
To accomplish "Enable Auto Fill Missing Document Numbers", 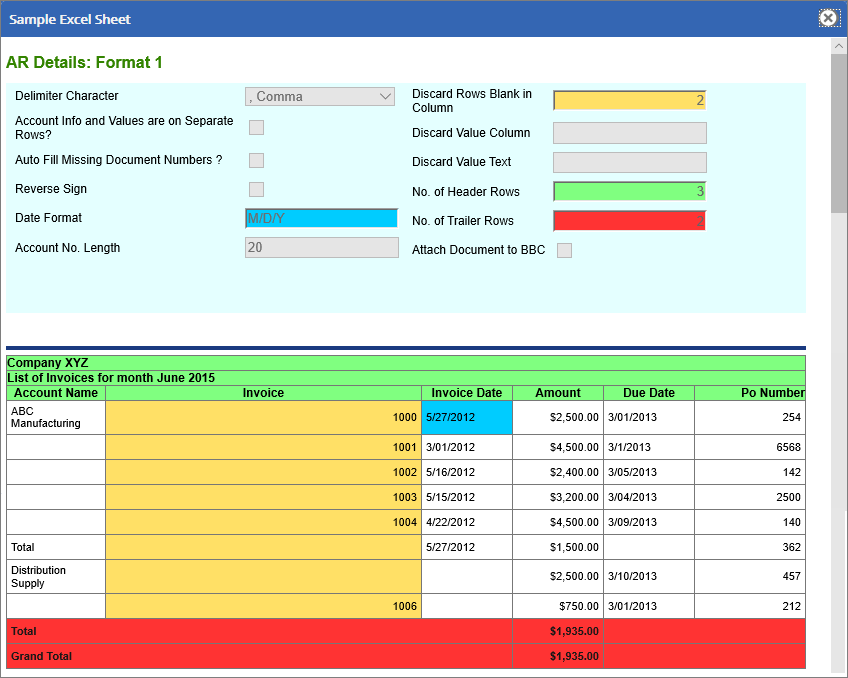I will coord(257,160).
